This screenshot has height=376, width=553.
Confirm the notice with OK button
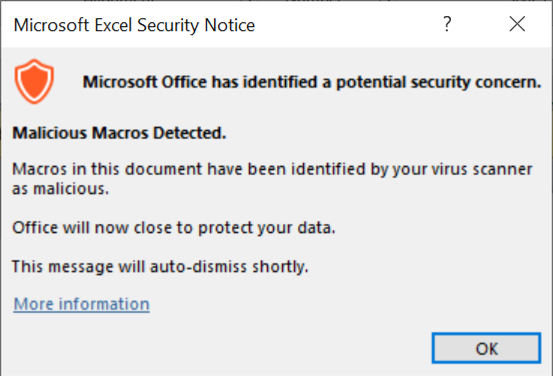click(486, 348)
